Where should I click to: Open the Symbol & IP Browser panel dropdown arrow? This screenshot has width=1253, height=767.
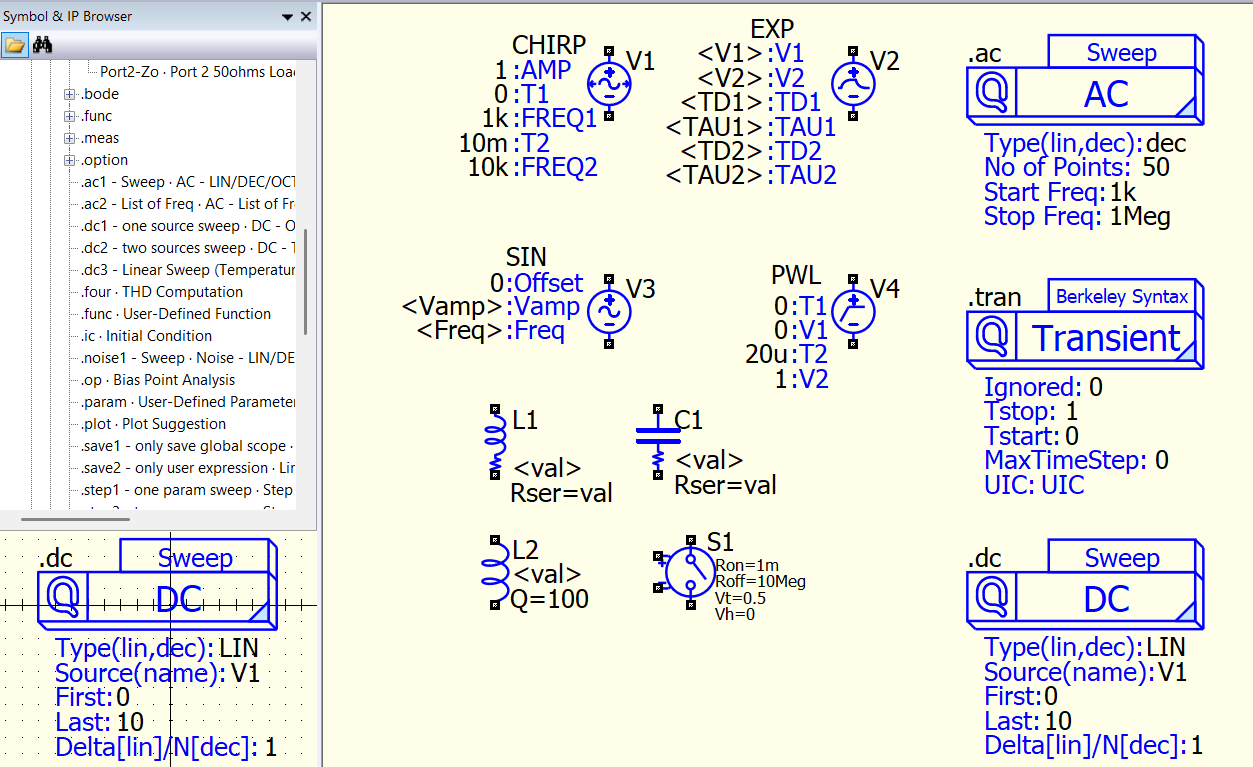coord(288,17)
